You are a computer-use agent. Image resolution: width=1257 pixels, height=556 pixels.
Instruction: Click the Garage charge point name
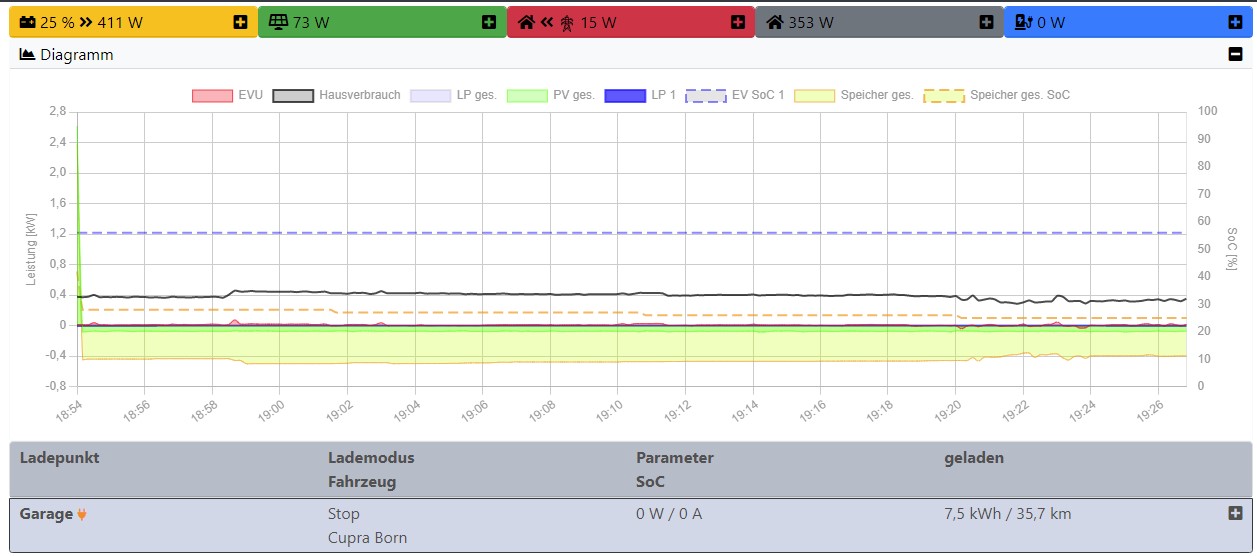[46, 514]
